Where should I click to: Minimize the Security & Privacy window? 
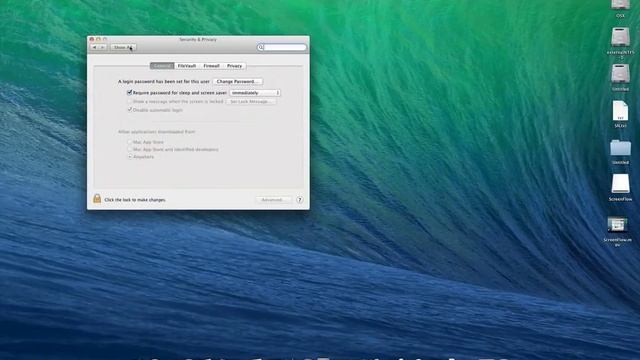coord(98,39)
